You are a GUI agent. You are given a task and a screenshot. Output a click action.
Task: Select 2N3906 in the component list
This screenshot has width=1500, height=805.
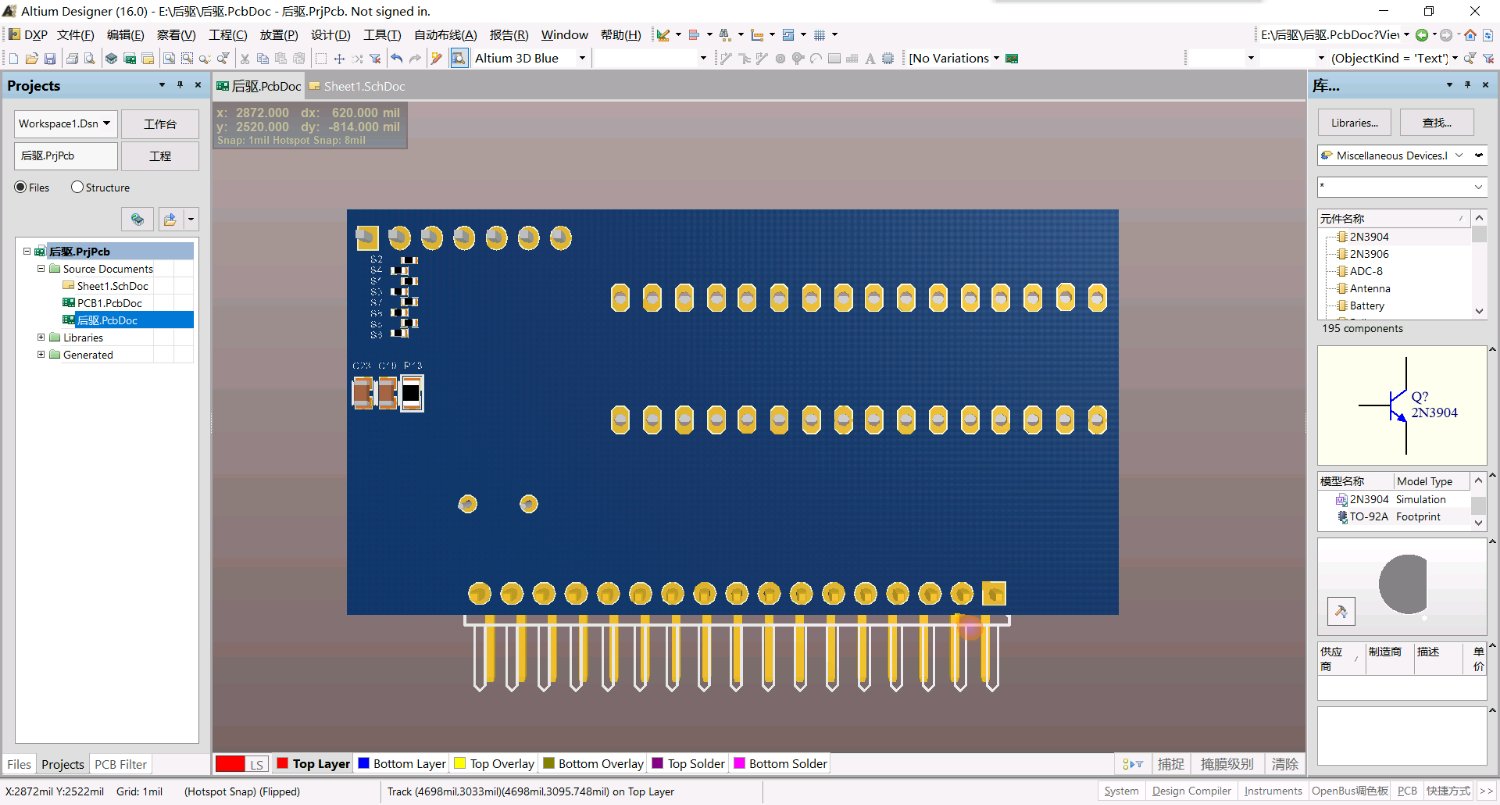(x=1368, y=254)
